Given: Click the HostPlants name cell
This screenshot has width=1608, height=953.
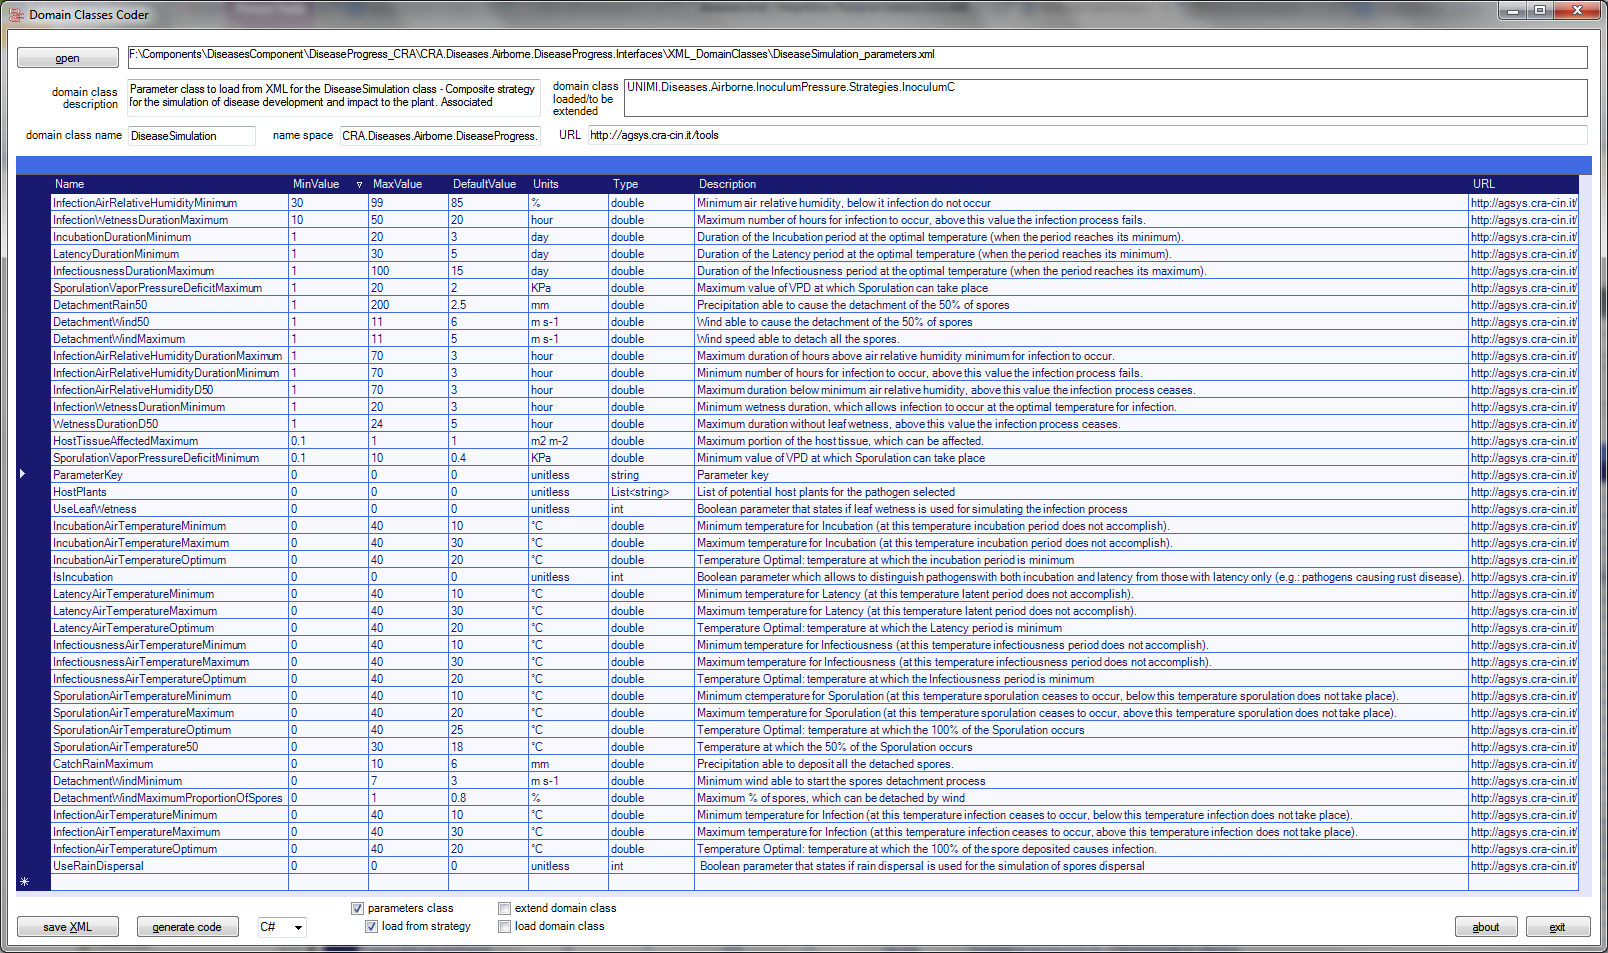Looking at the screenshot, I should [x=169, y=492].
